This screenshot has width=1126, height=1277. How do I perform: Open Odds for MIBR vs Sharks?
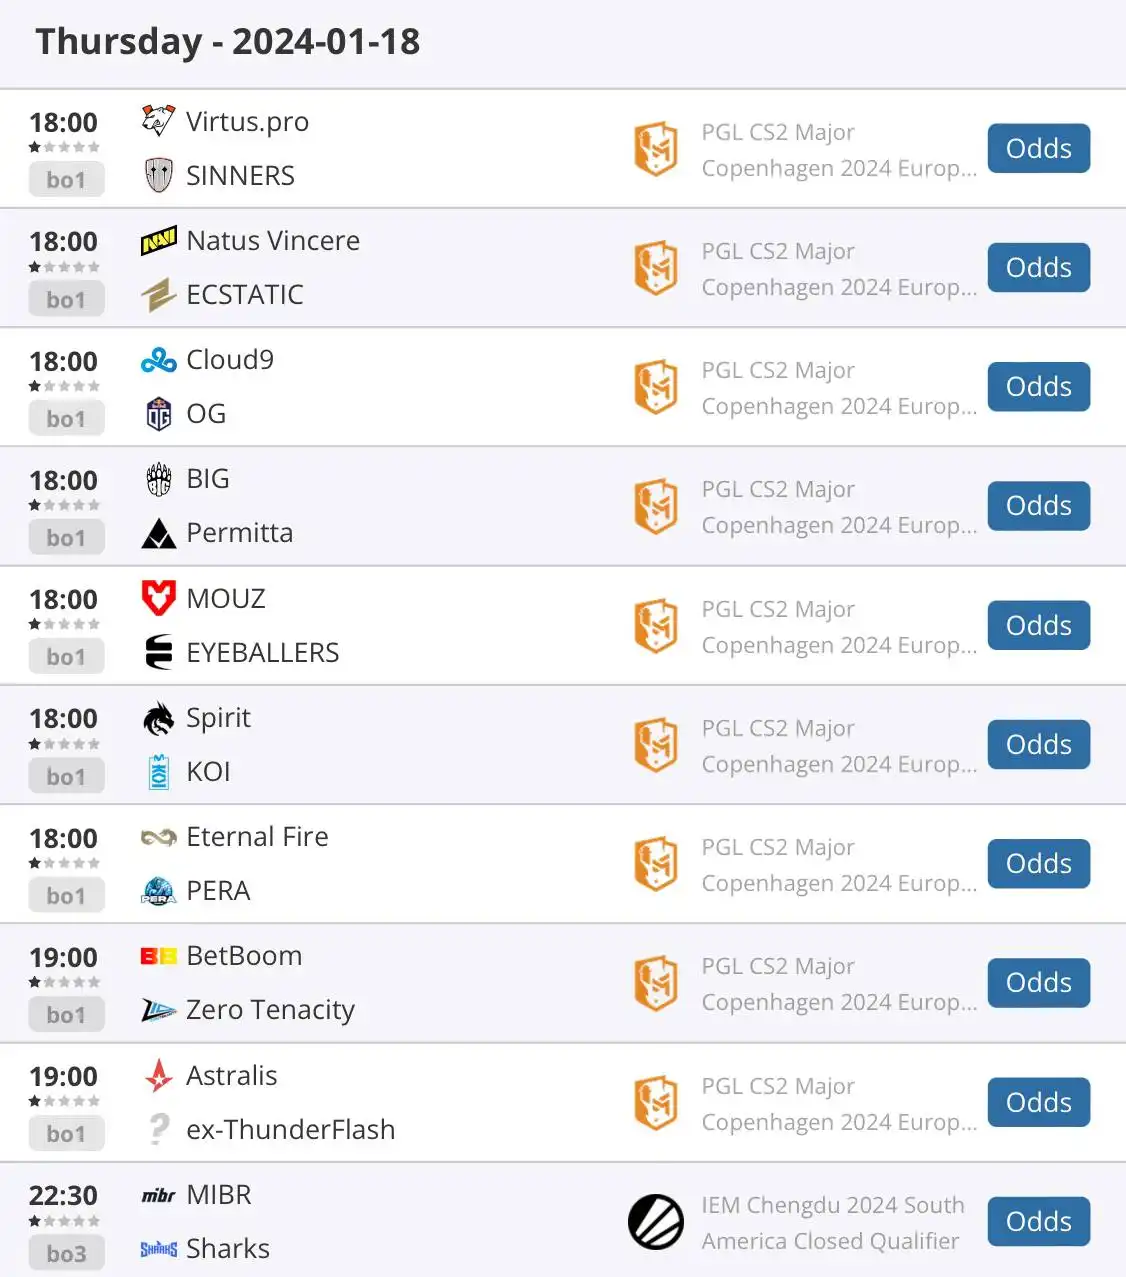click(1038, 1222)
